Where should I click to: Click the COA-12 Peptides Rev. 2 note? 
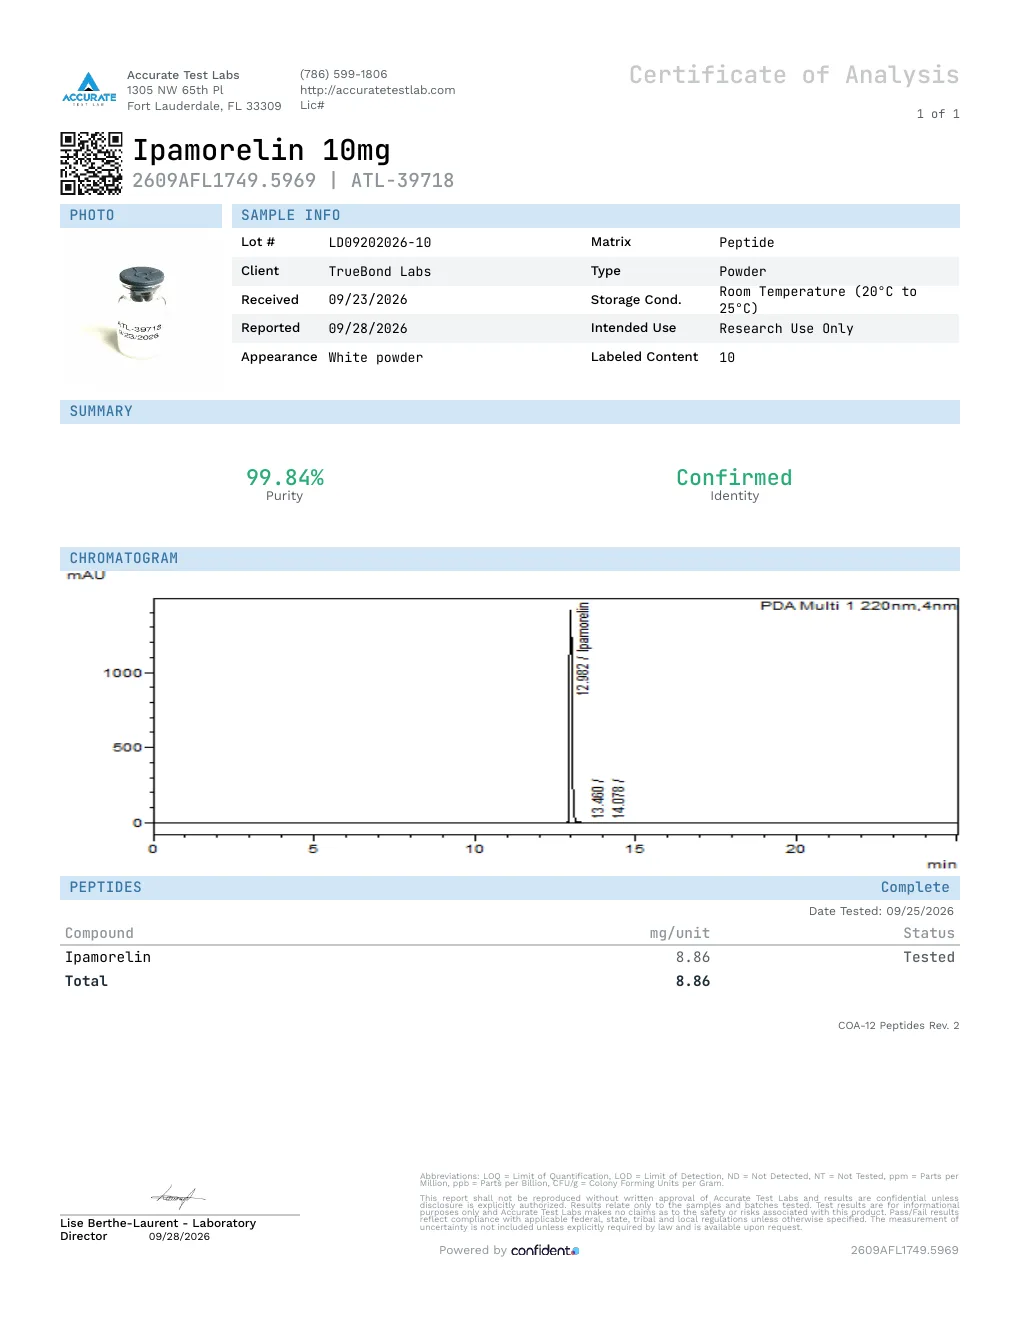[898, 1026]
